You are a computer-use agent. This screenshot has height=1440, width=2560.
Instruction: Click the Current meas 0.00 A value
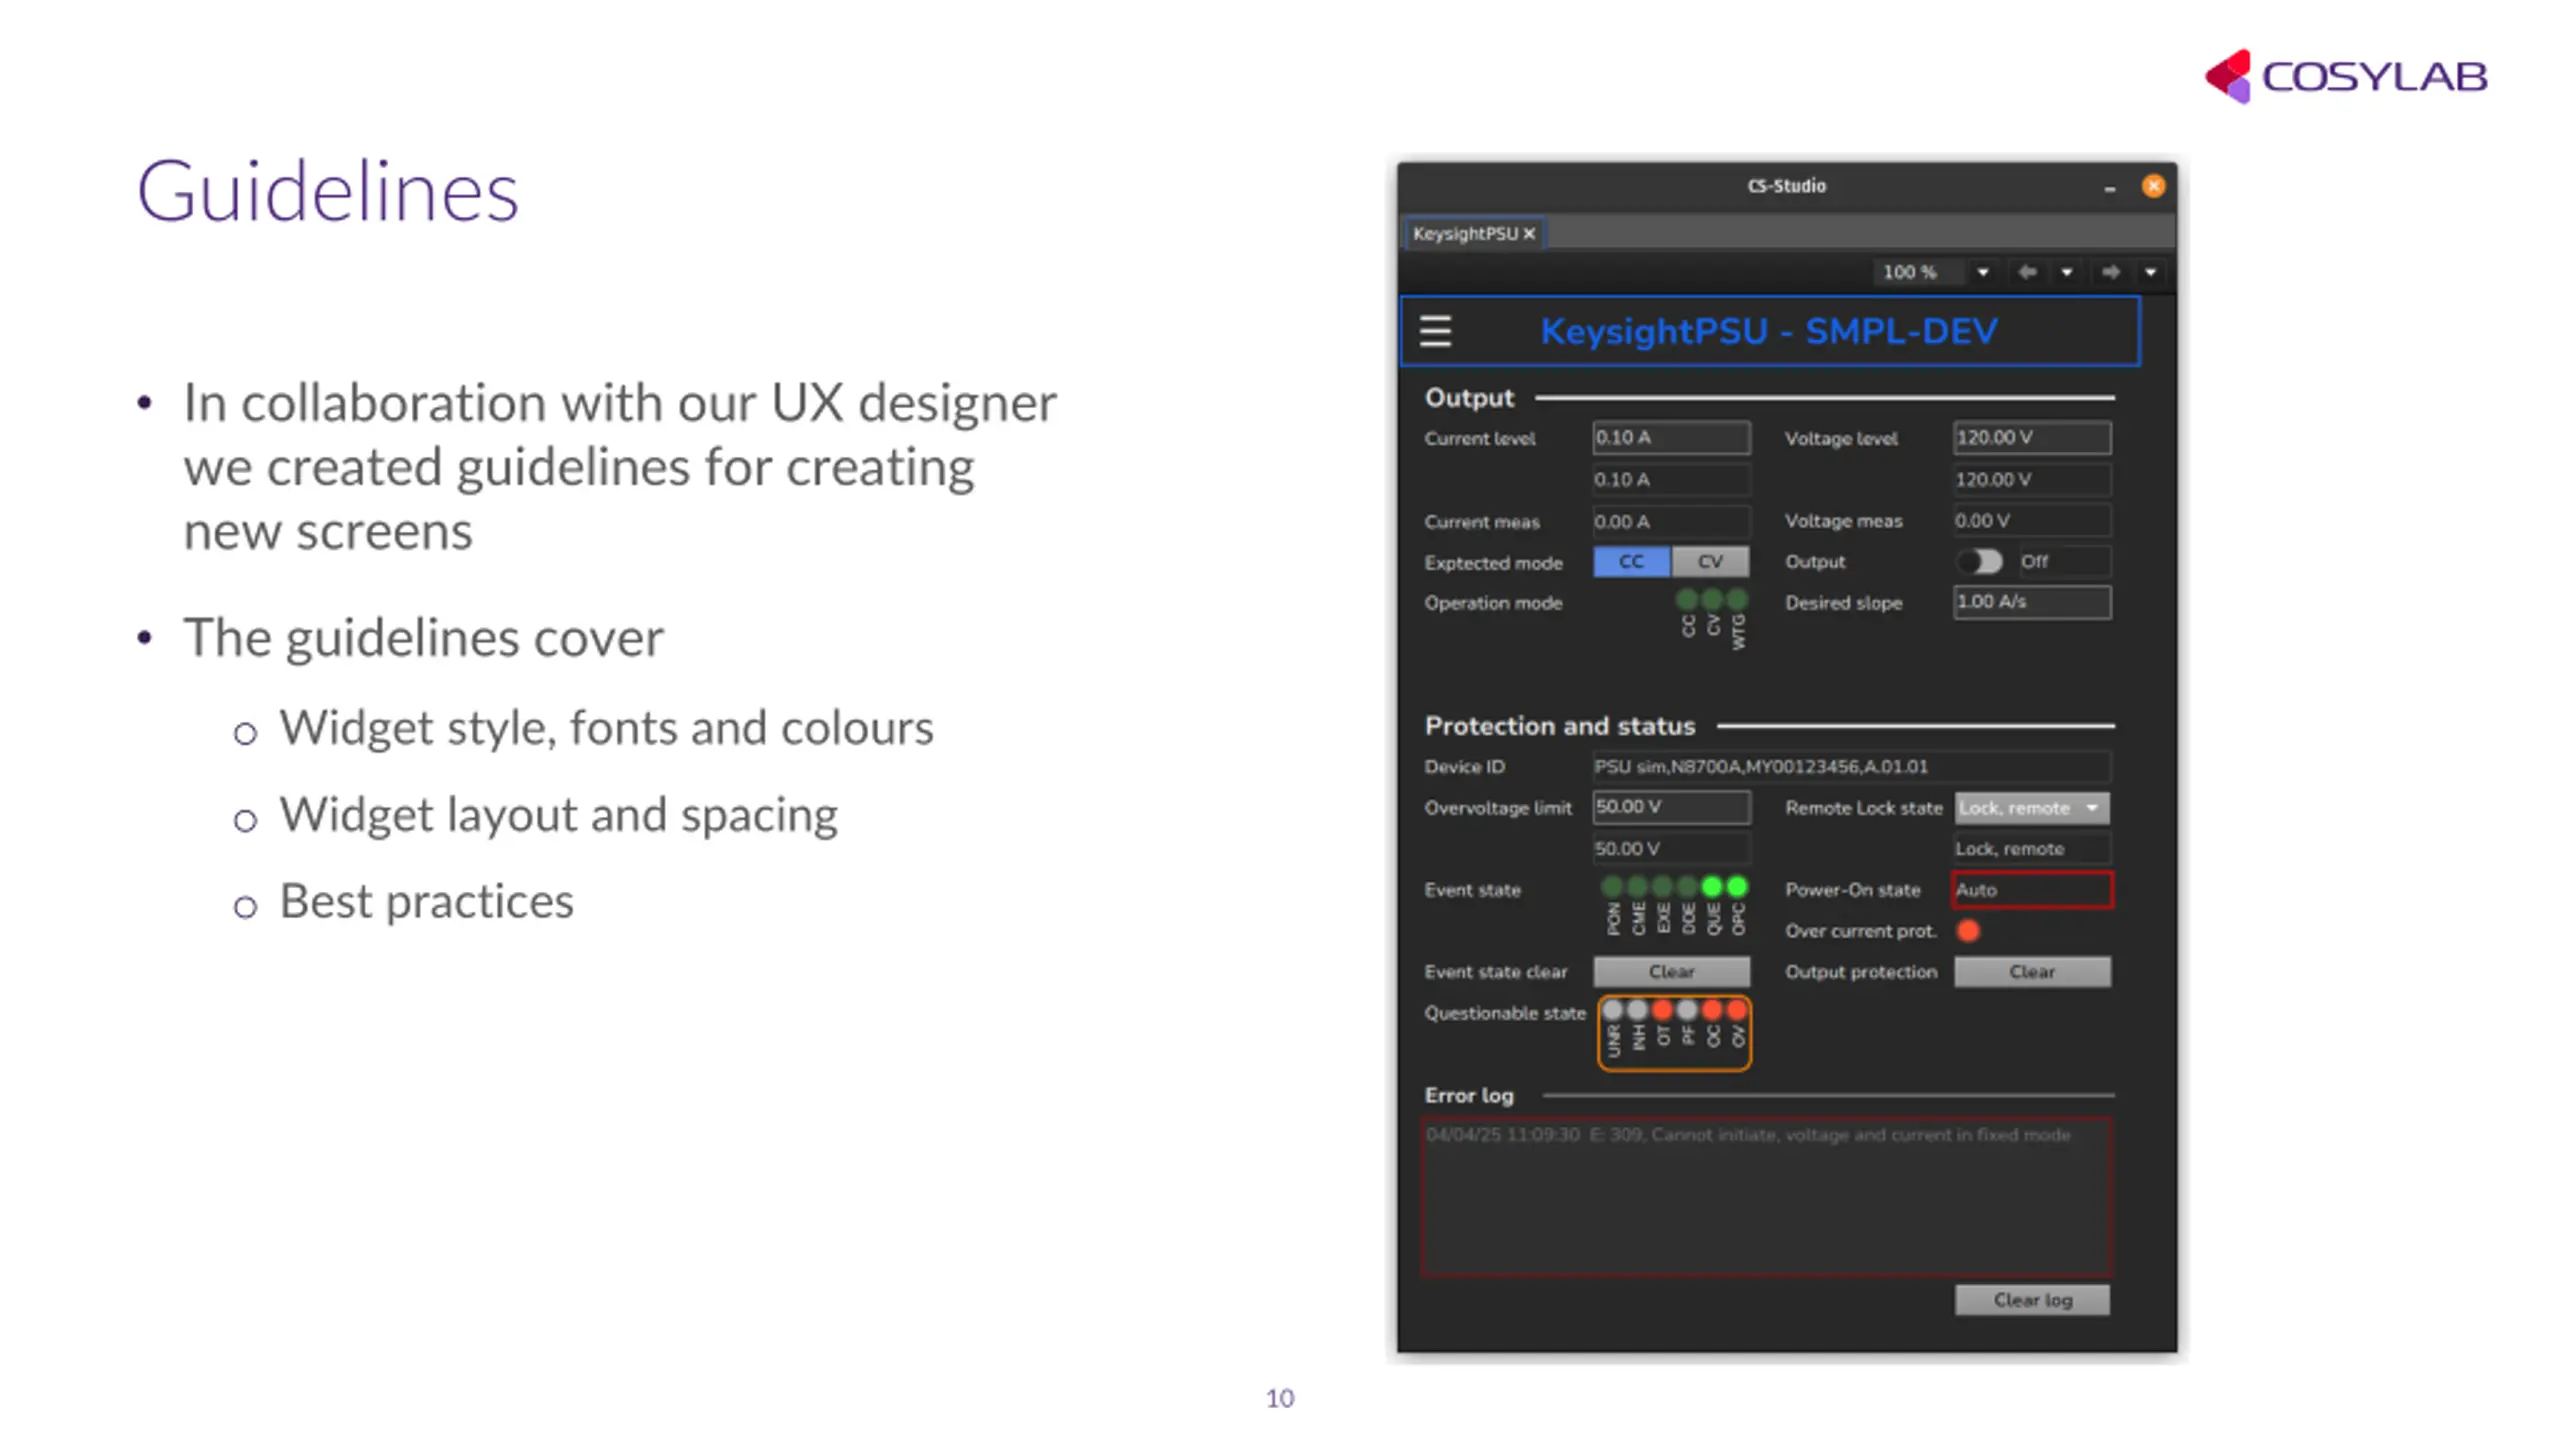(x=1672, y=521)
